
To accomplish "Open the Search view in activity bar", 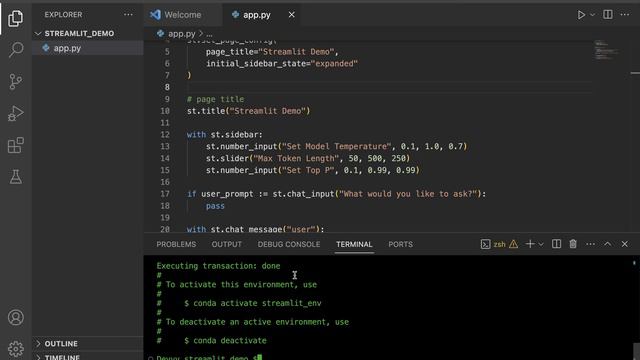I will point(16,50).
